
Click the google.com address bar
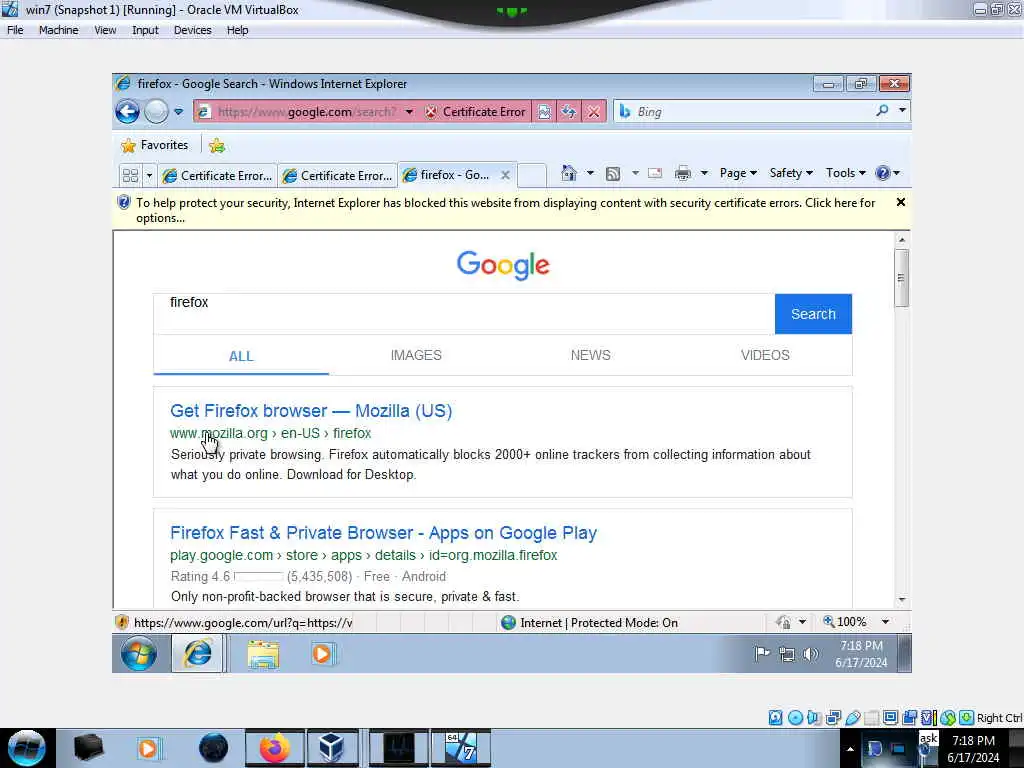(x=305, y=112)
